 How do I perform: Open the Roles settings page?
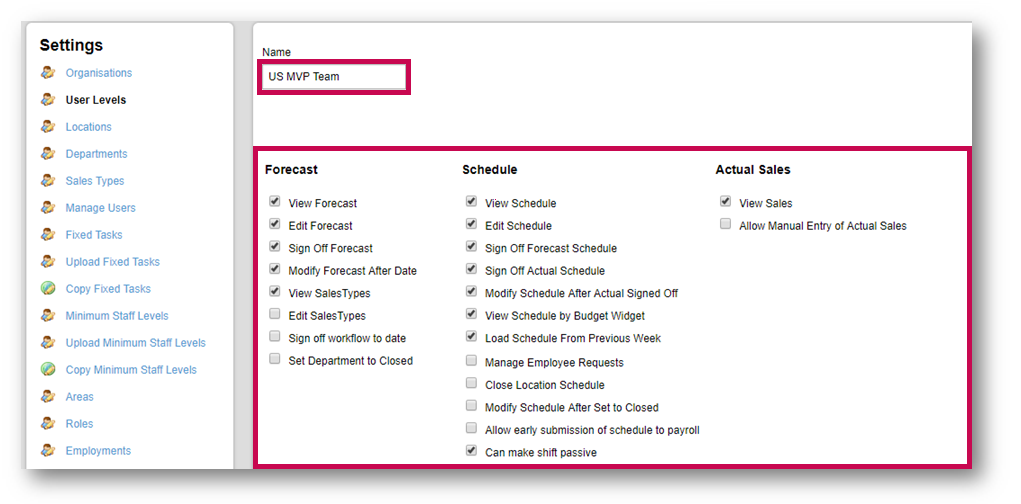coord(80,424)
